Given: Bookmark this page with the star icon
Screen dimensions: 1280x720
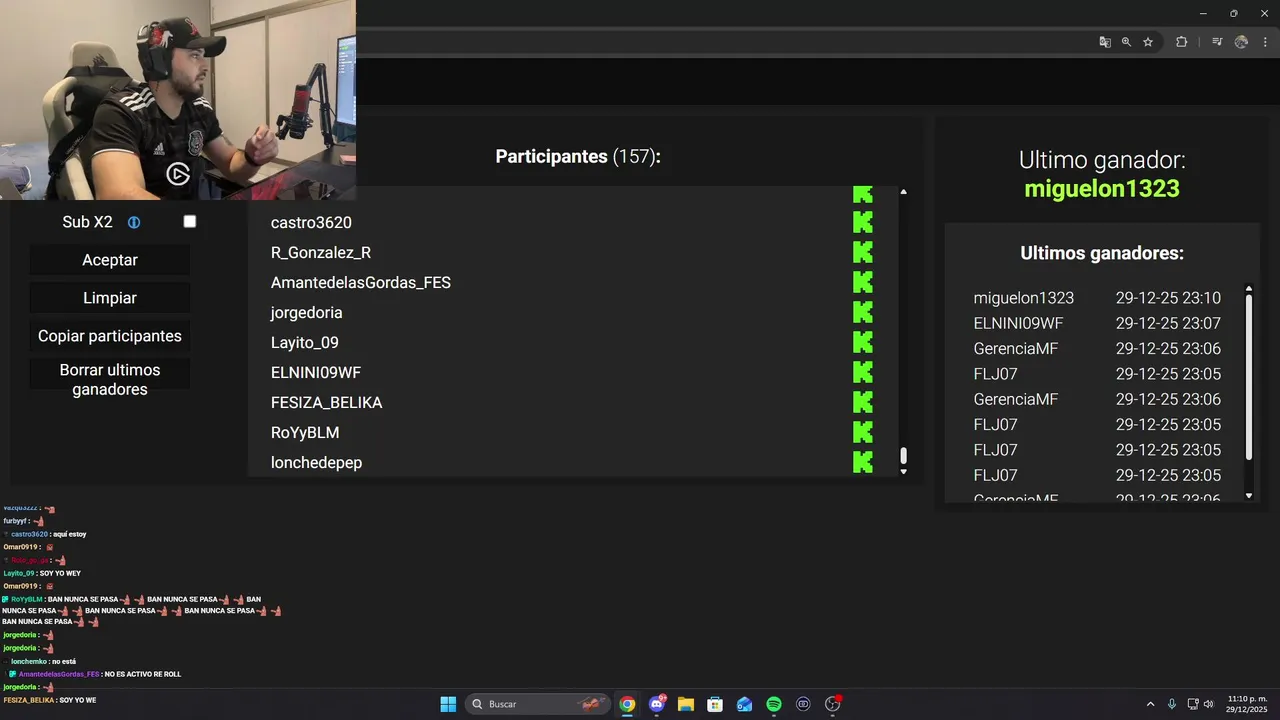Looking at the screenshot, I should click(1148, 42).
